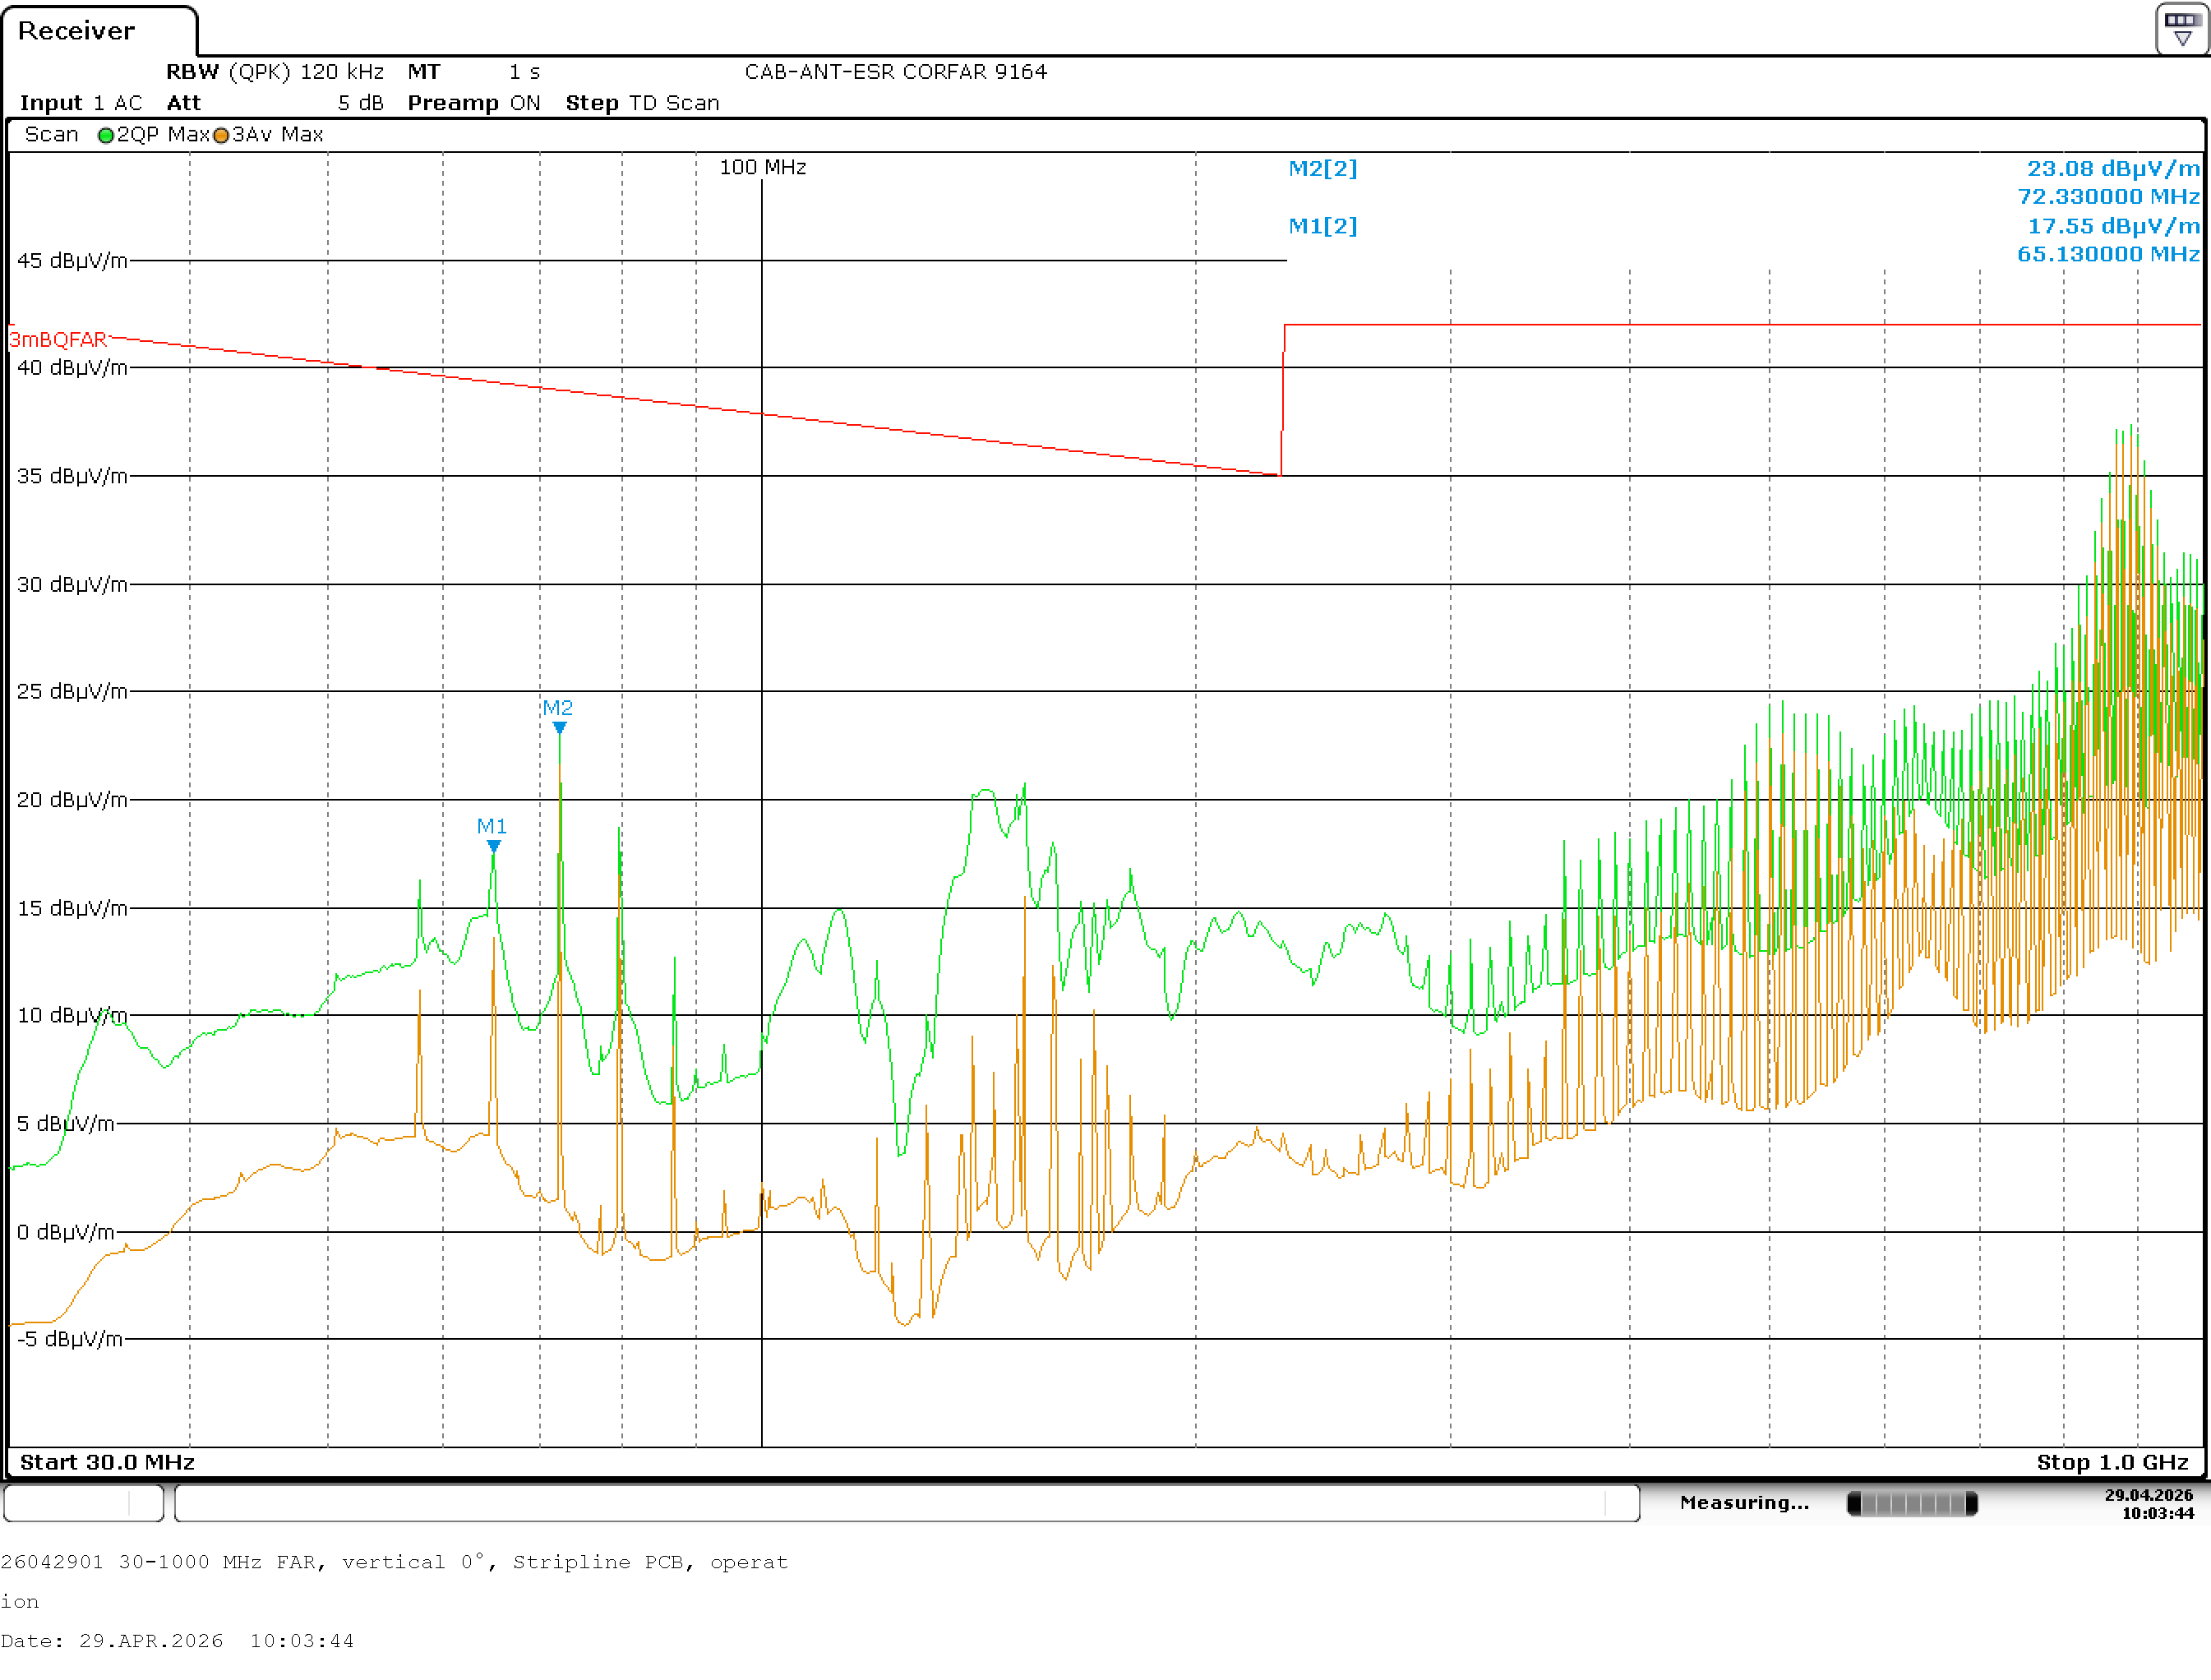Click the Step TD Scan setting
Viewport: 2211px width, 1680px height.
pyautogui.click(x=643, y=103)
